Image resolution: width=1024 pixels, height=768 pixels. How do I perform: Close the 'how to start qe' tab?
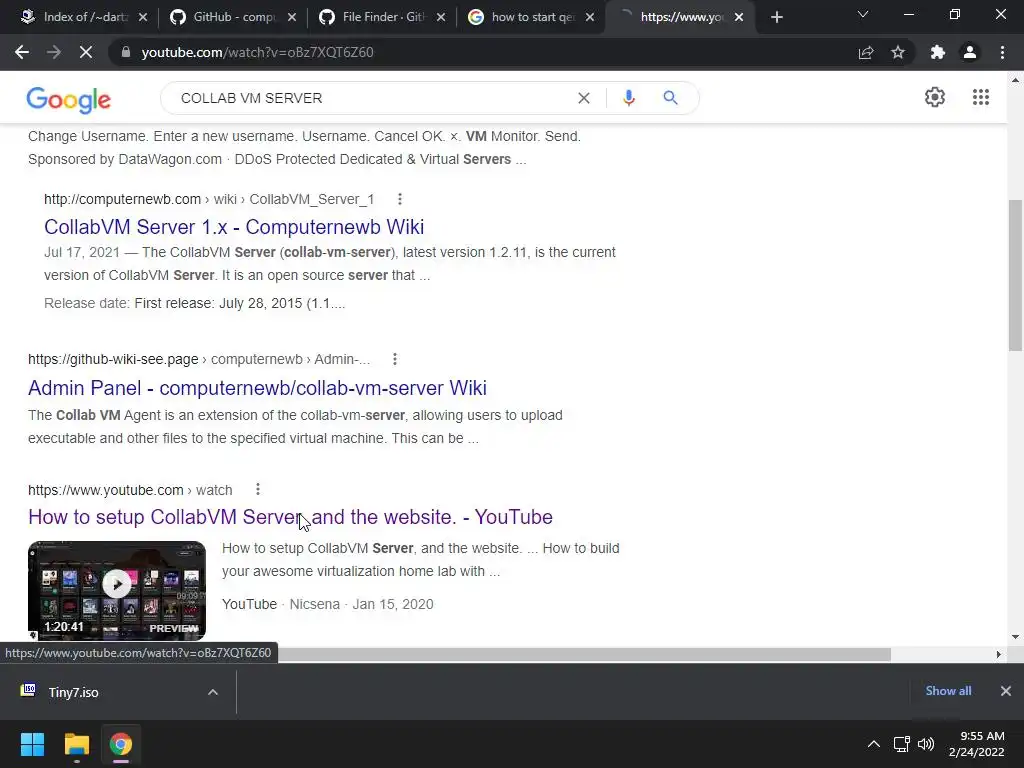click(590, 18)
